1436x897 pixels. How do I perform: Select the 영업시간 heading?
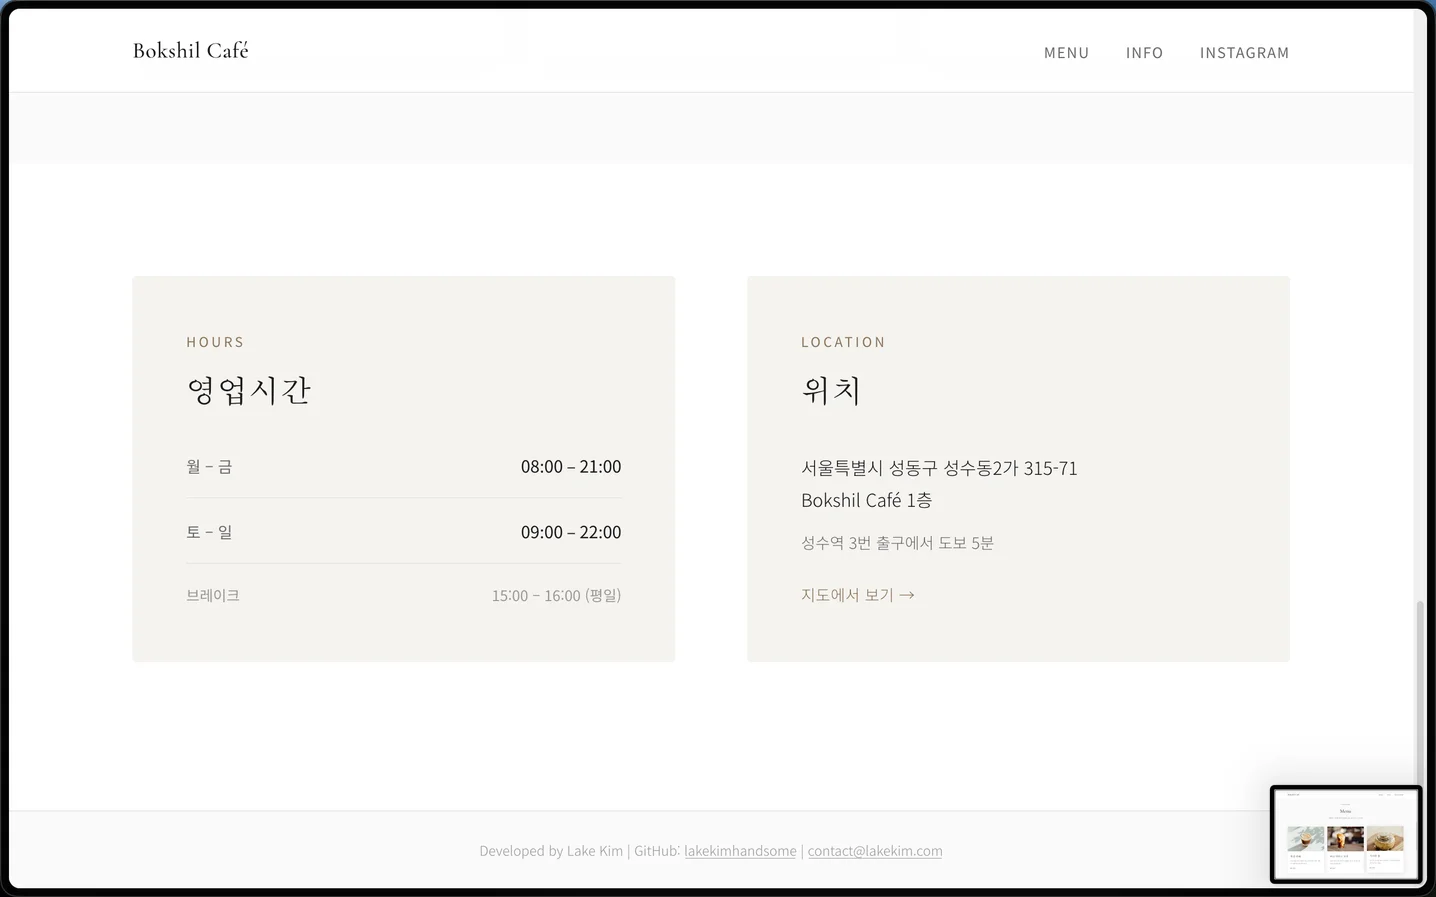(x=249, y=390)
